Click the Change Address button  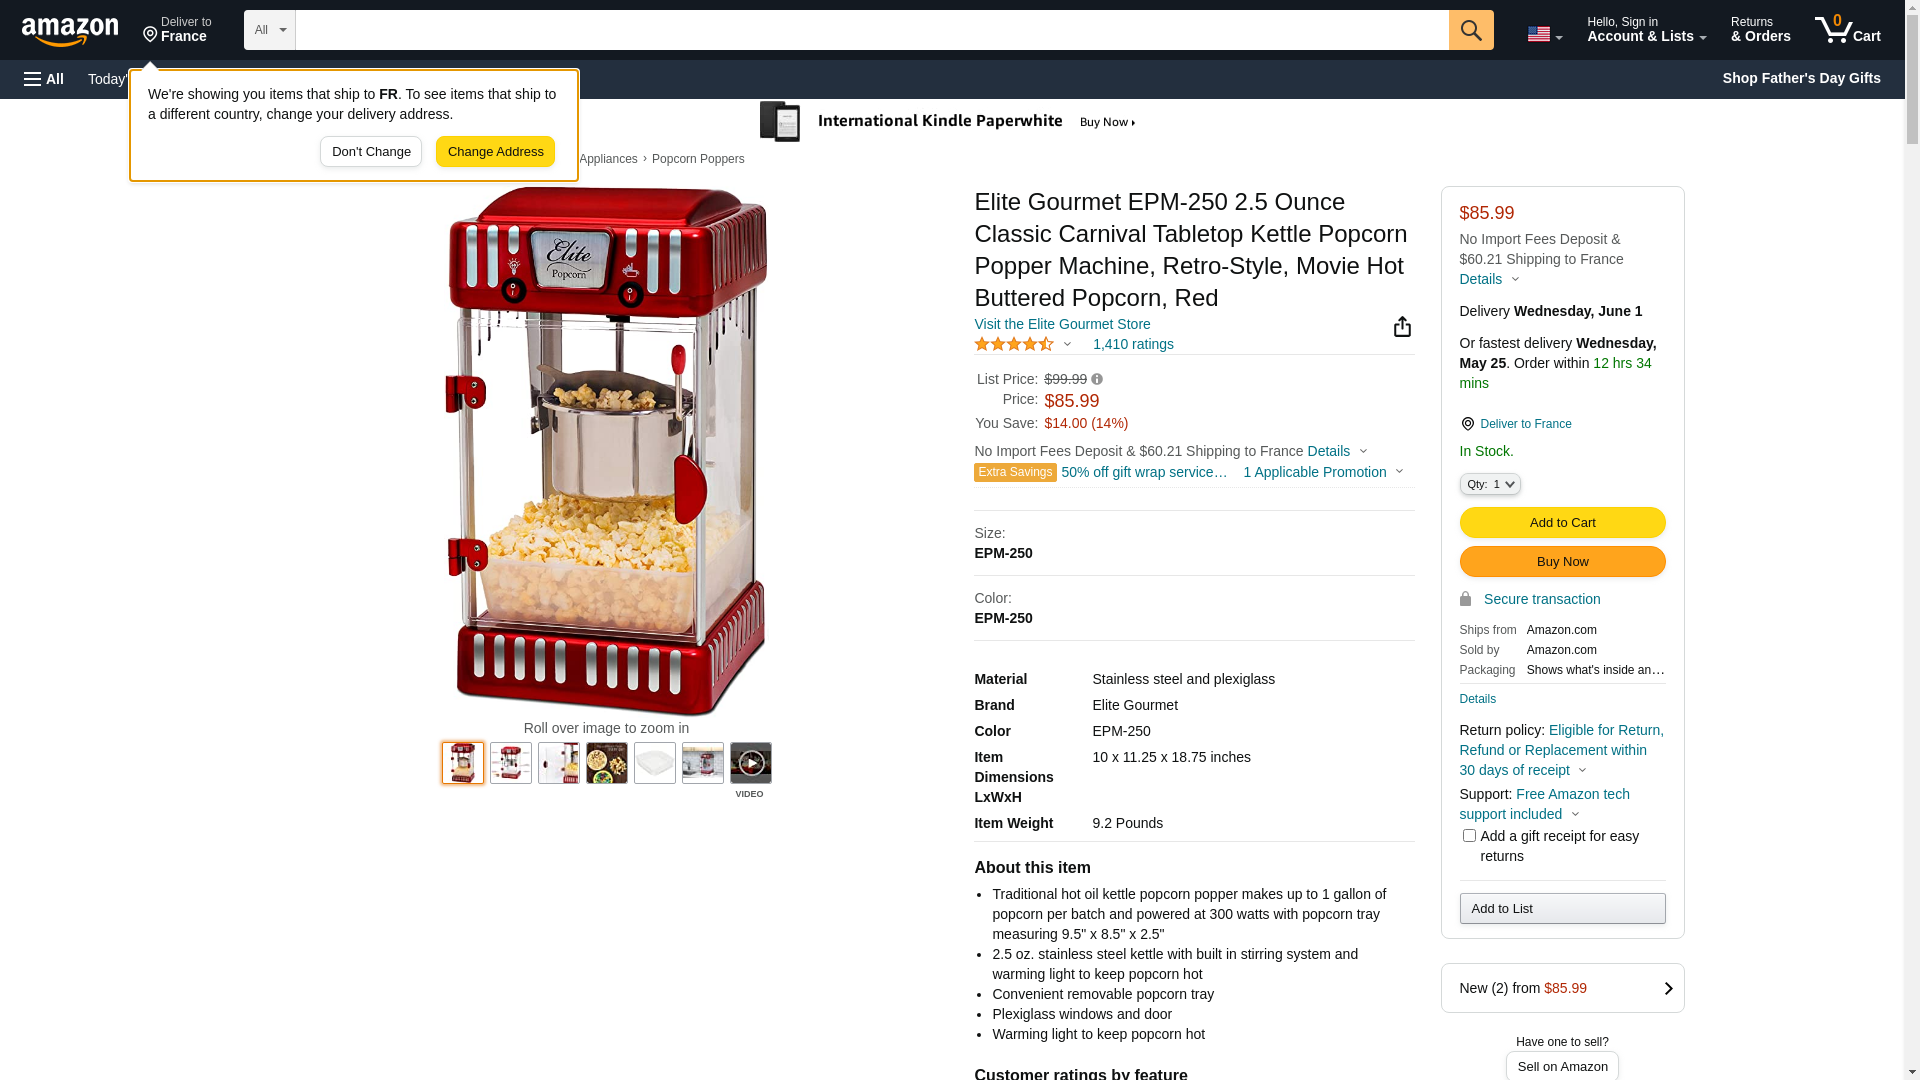click(495, 152)
